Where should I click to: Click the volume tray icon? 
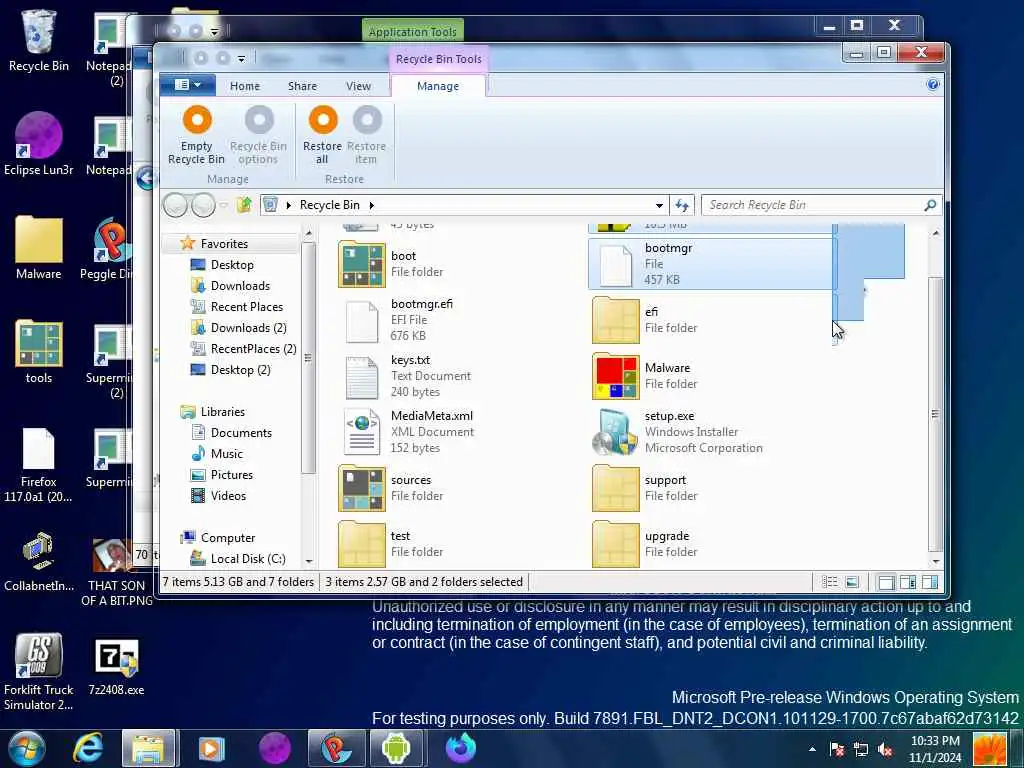pos(885,750)
